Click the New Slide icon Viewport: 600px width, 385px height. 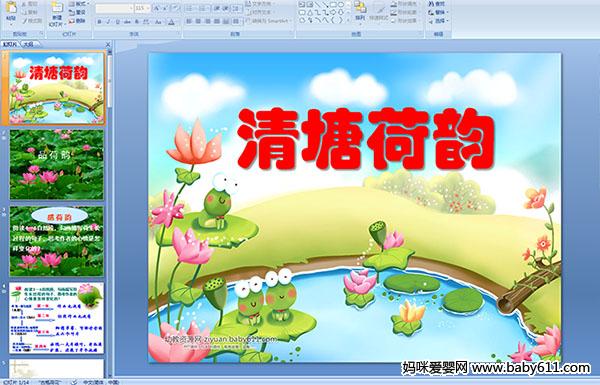pyautogui.click(x=57, y=9)
